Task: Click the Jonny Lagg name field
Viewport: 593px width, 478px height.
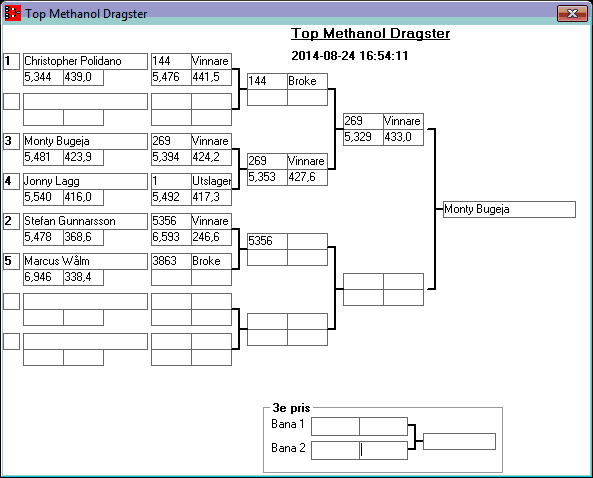Action: pyautogui.click(x=85, y=181)
